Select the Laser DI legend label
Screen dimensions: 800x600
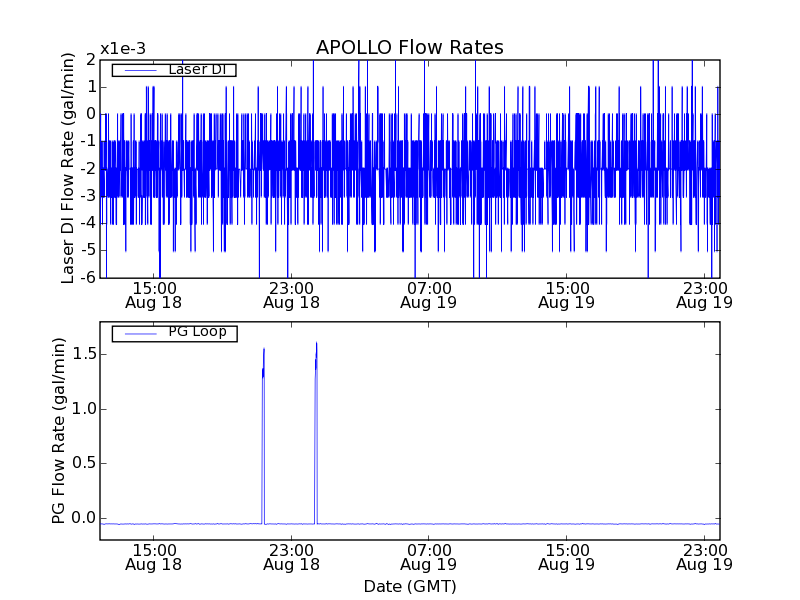point(201,69)
